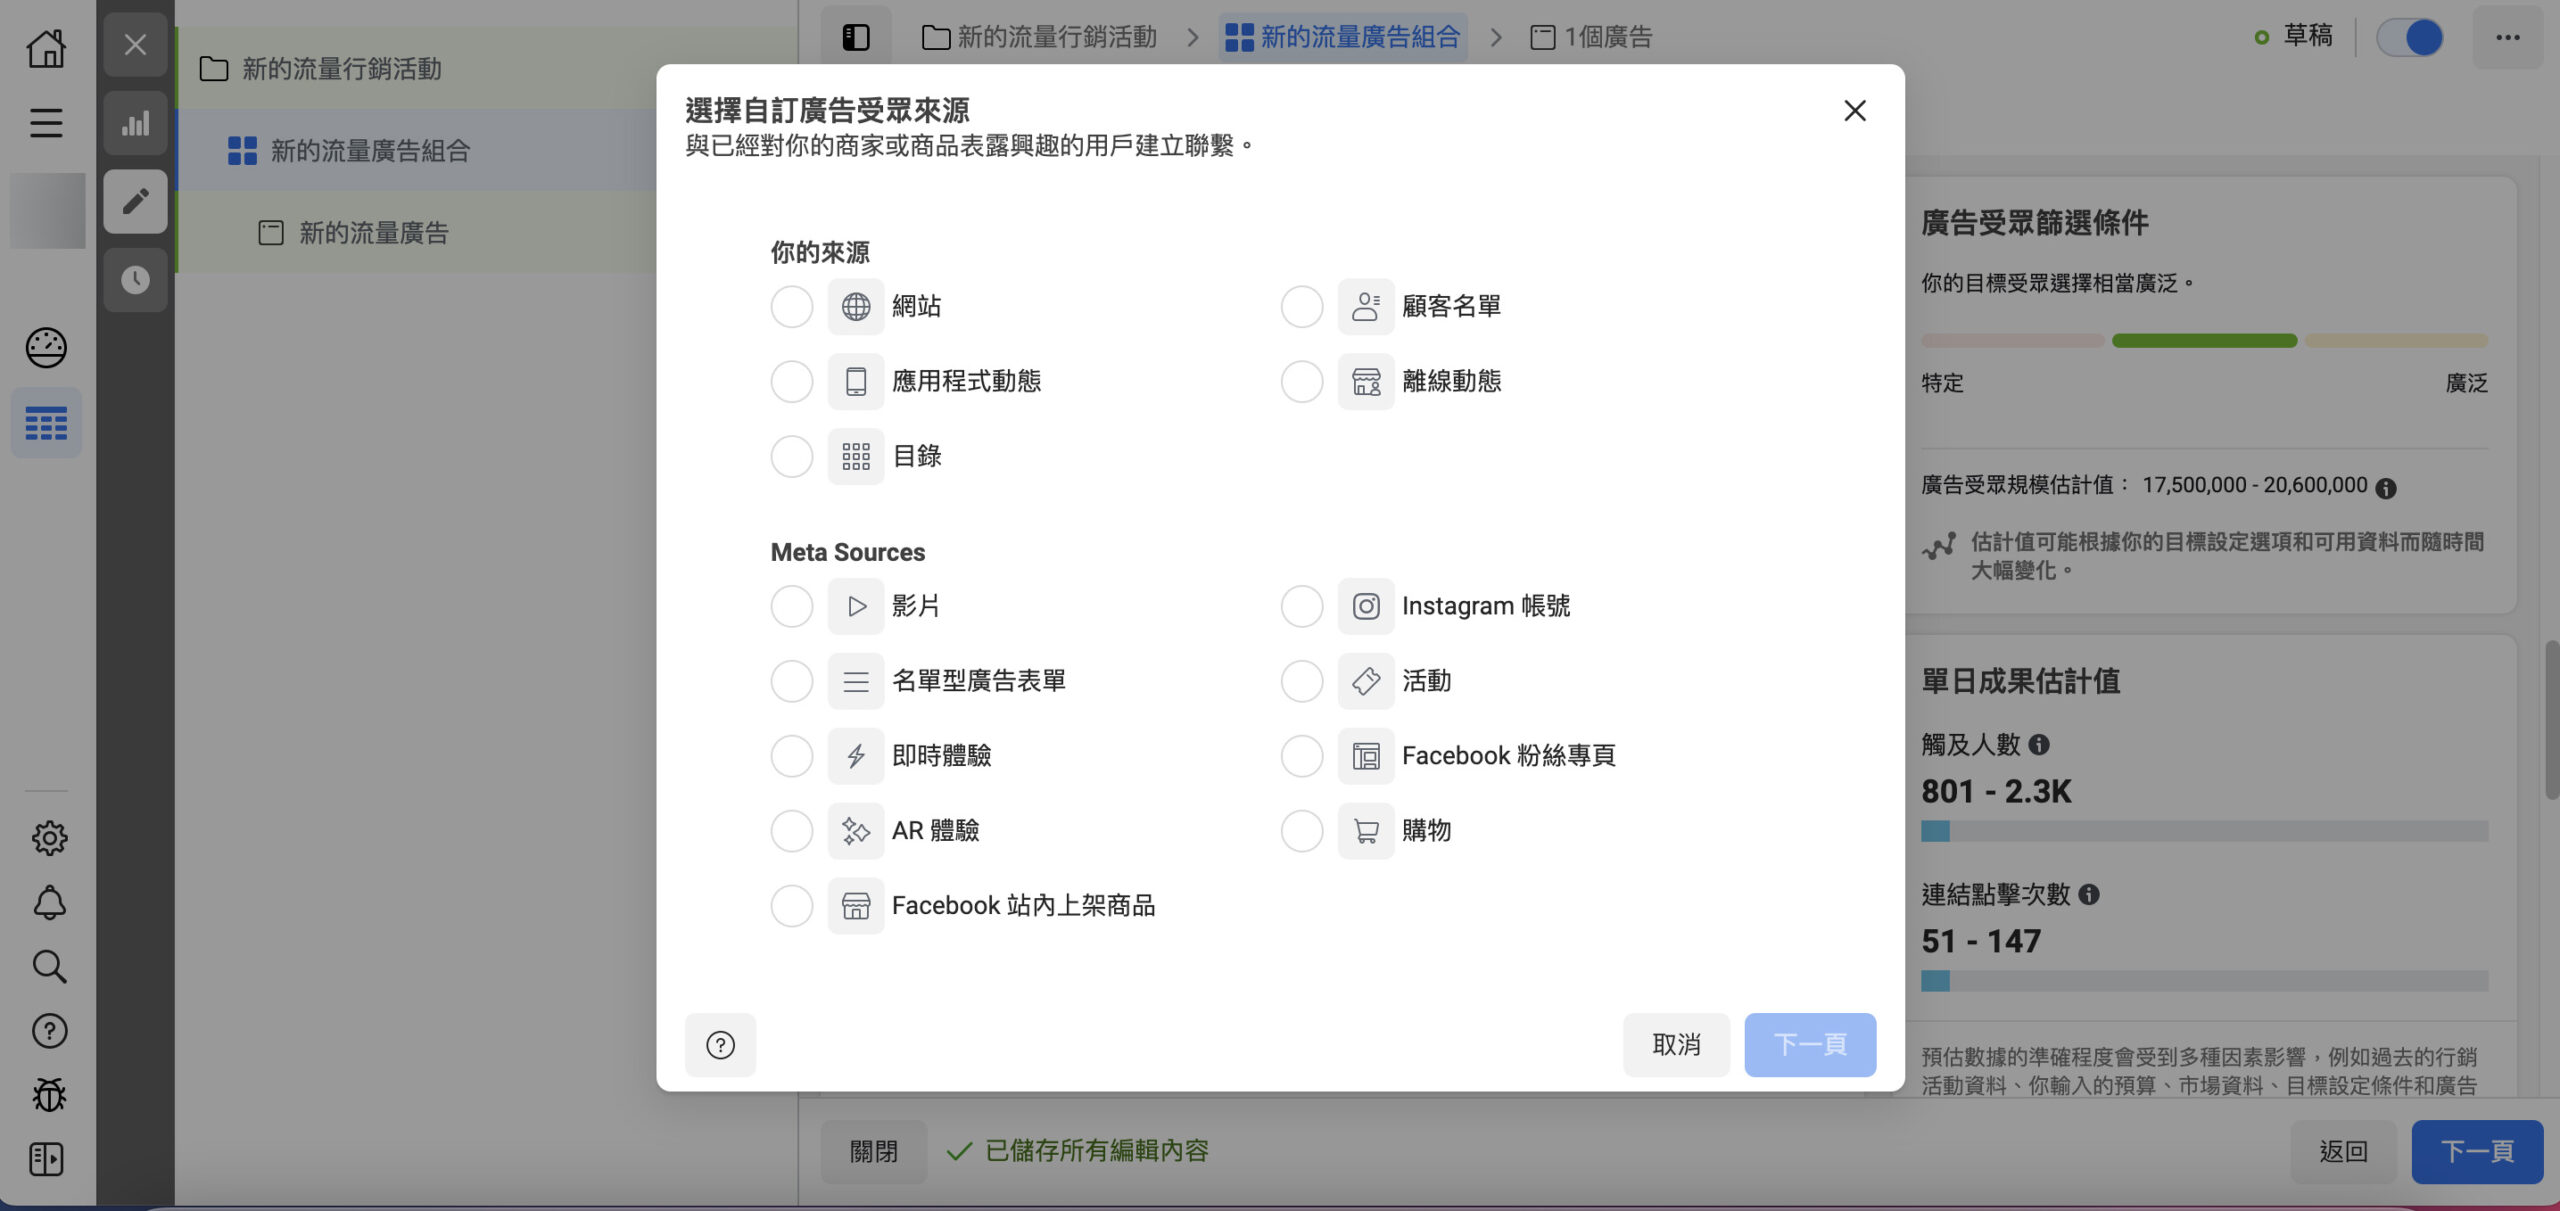Click the 取消 button in dialog

click(x=1676, y=1044)
